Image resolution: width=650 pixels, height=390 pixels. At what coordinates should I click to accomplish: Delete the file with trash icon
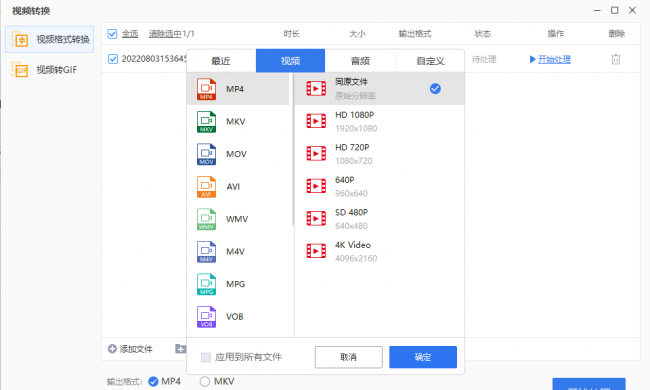pos(616,59)
